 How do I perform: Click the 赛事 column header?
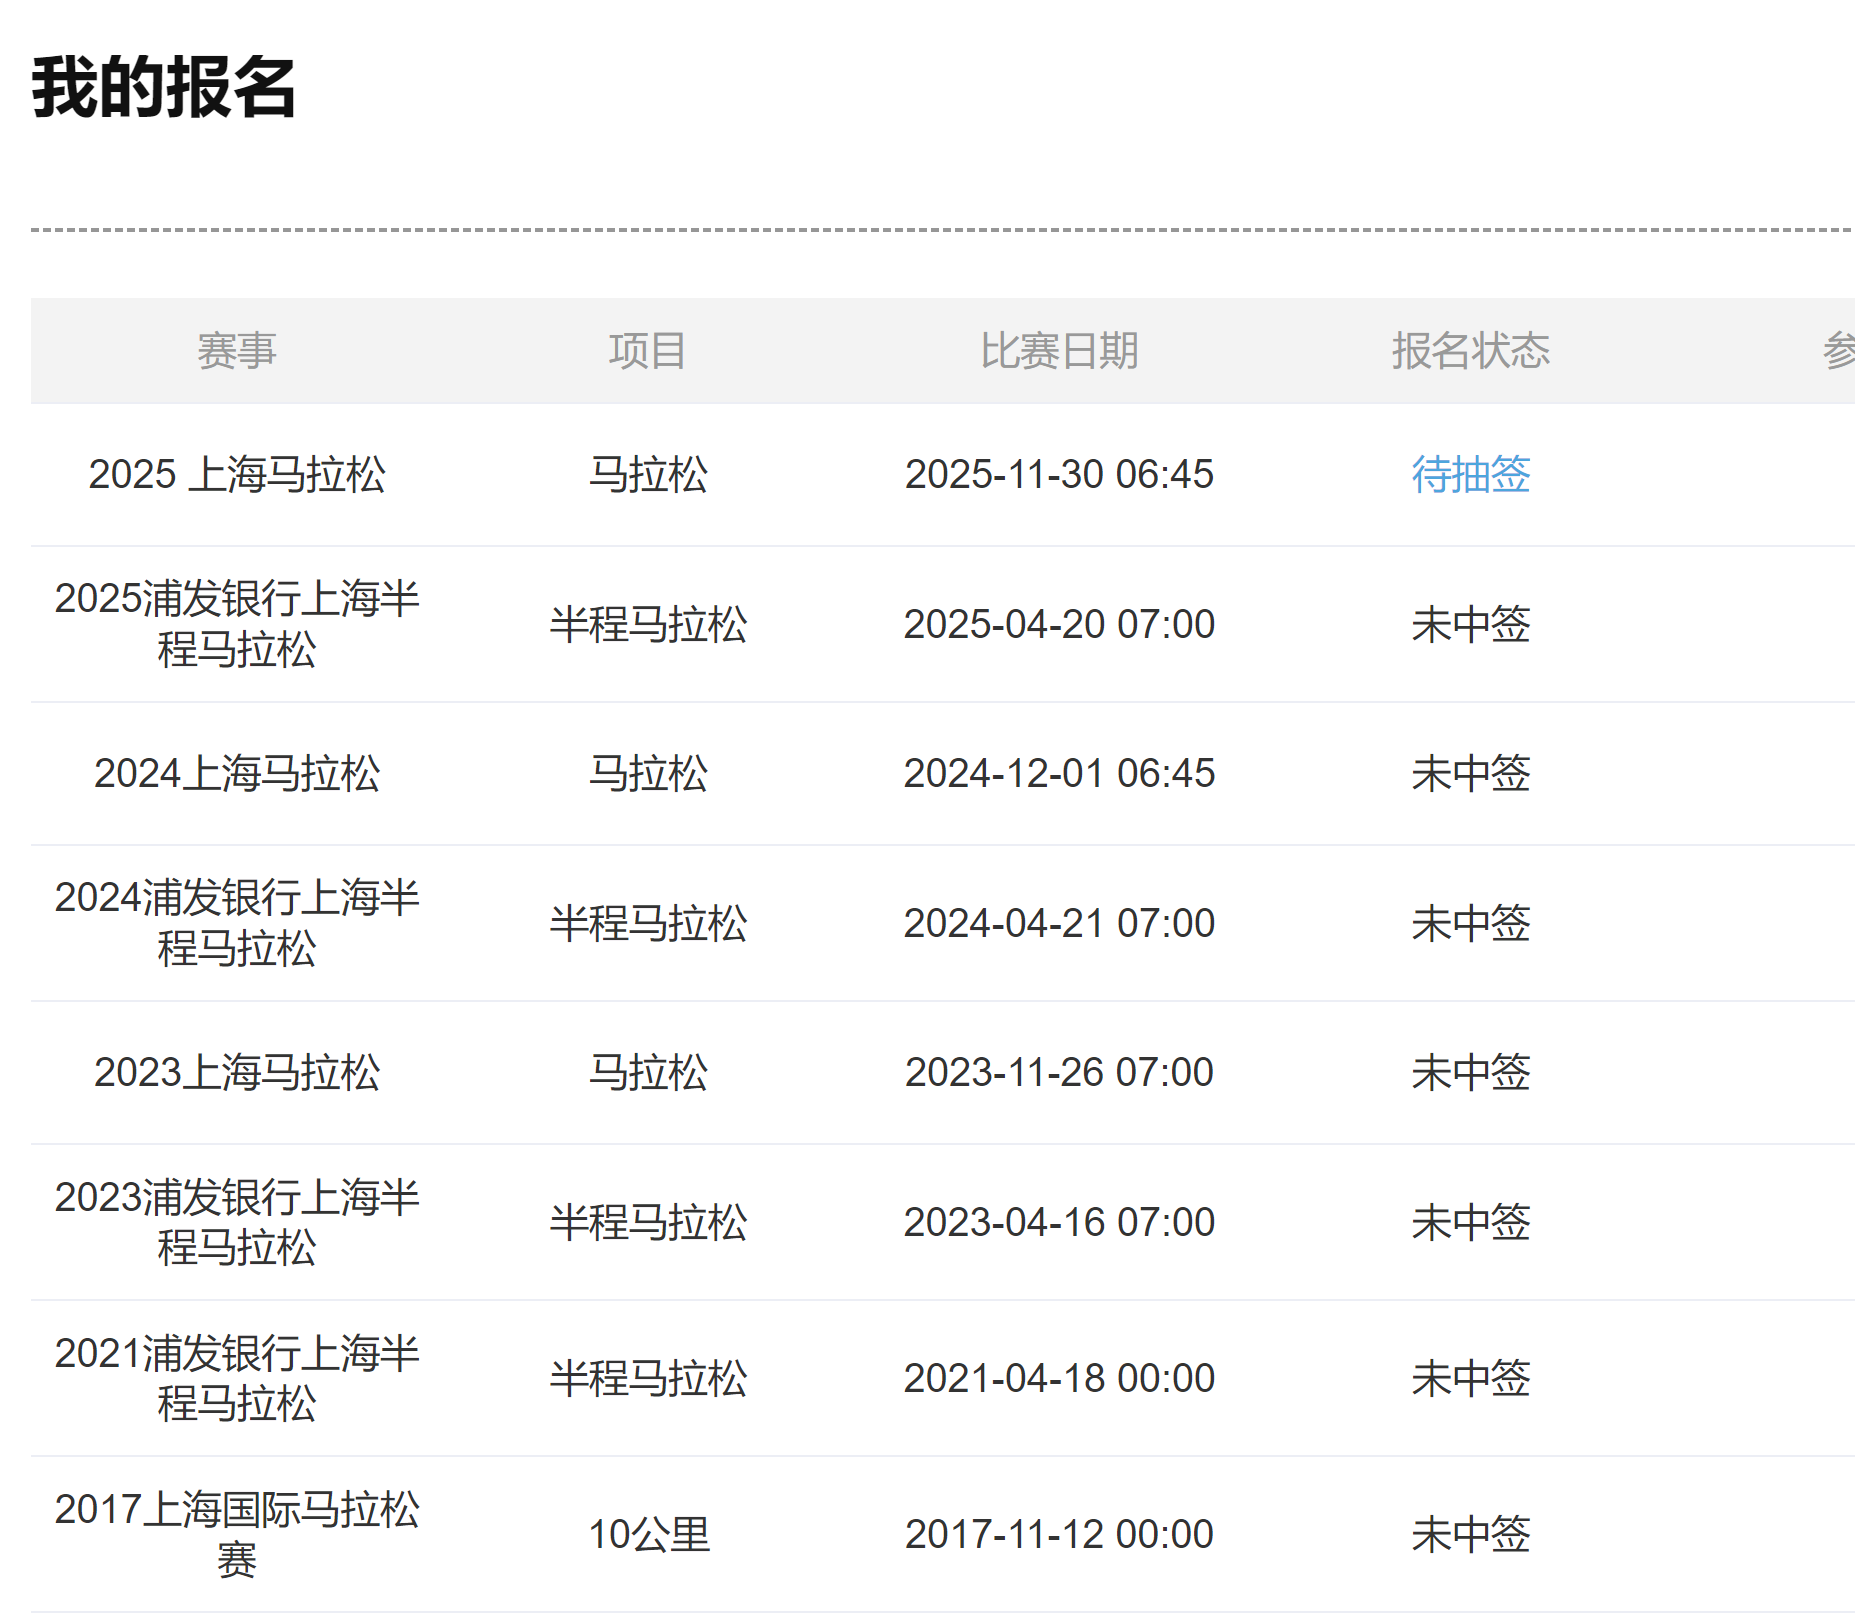(236, 351)
